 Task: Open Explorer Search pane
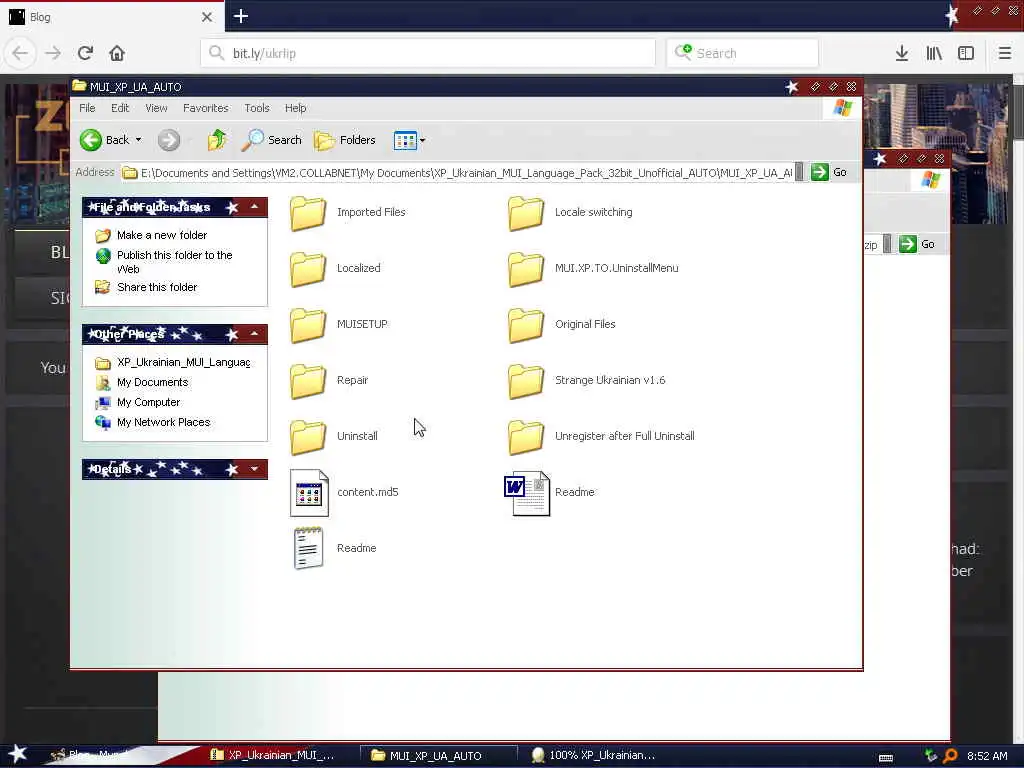point(271,140)
